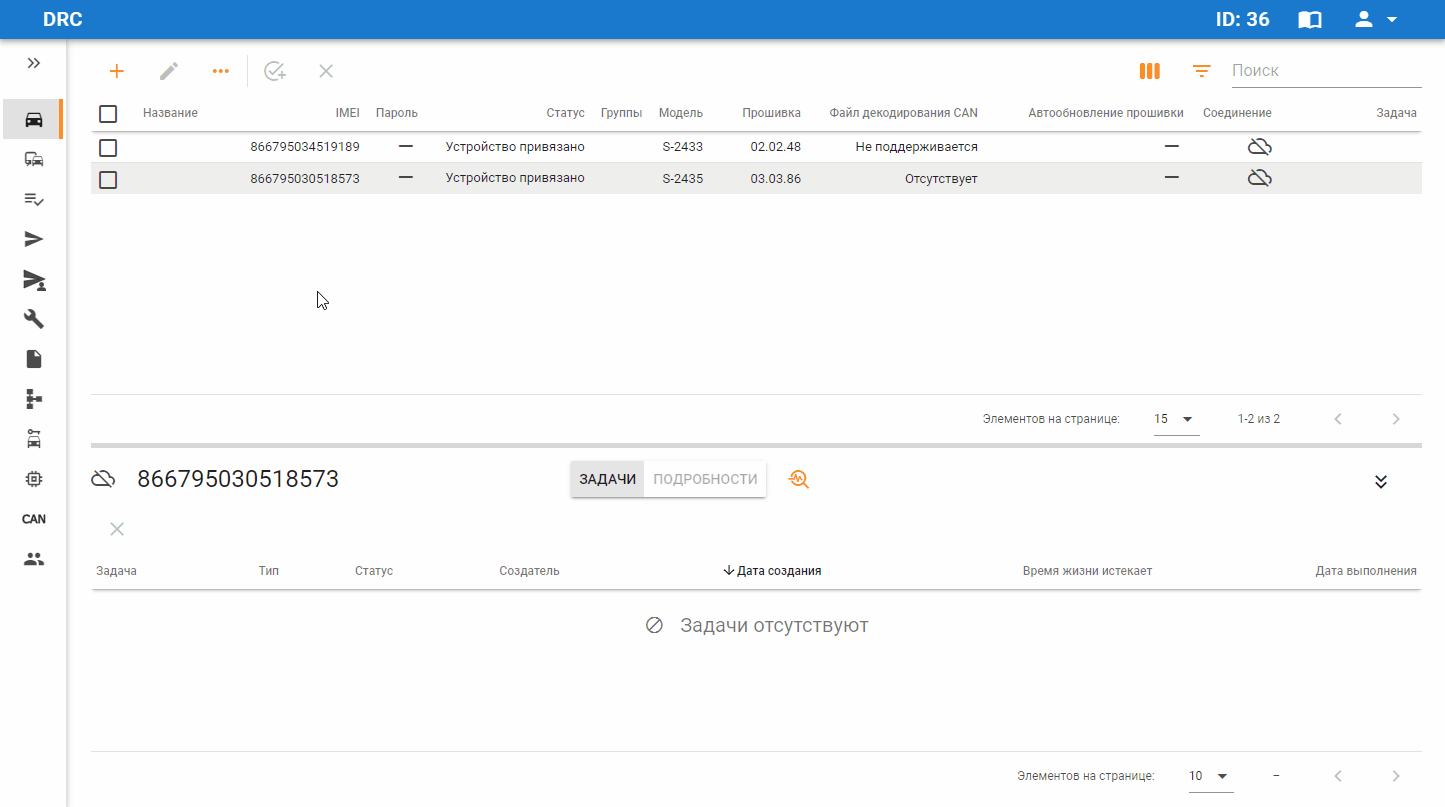Image resolution: width=1445 pixels, height=807 pixels.
Task: Sort tasks by Тип column header
Action: click(268, 571)
